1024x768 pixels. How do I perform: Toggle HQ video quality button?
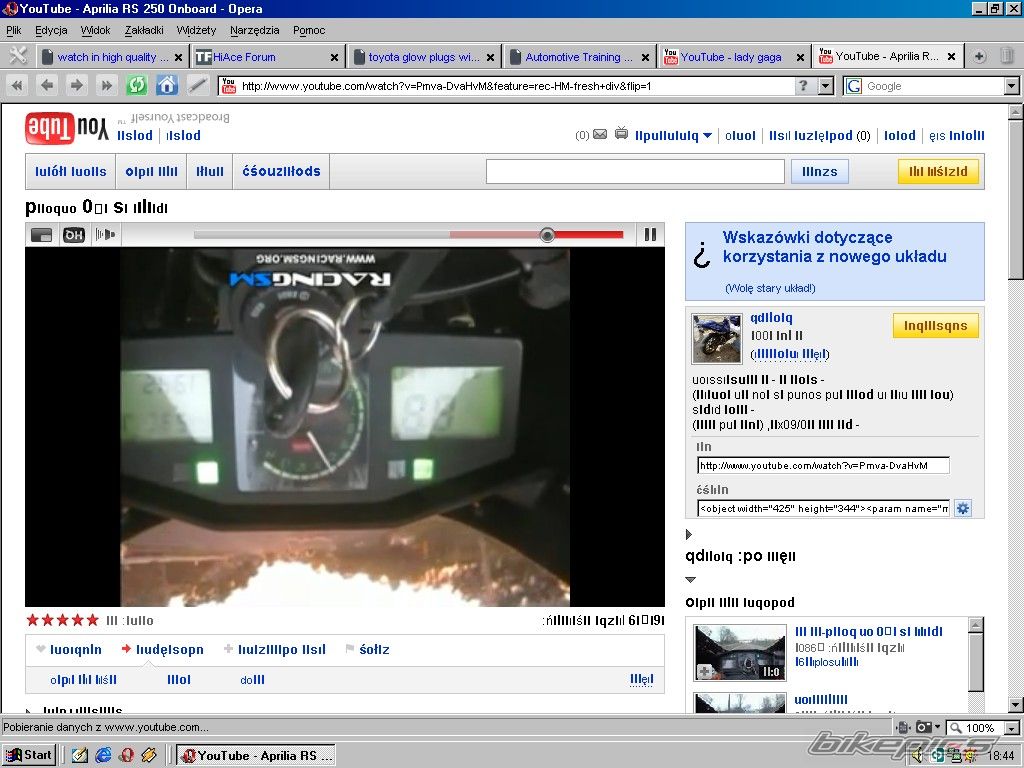coord(73,235)
